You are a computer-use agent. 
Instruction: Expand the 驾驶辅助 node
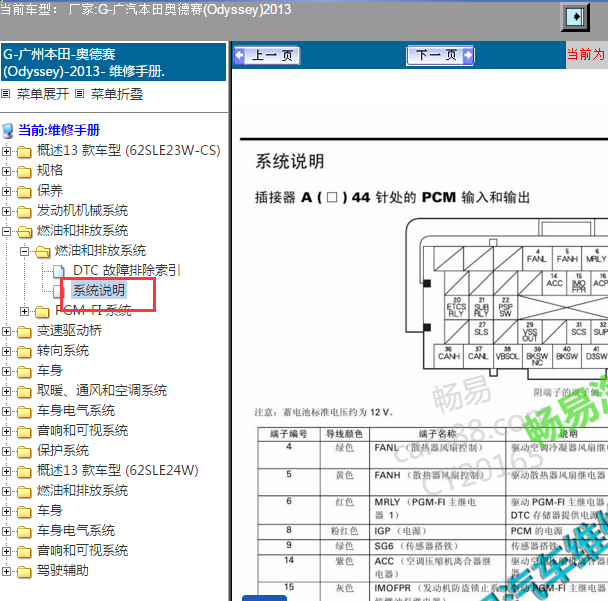pyautogui.click(x=6, y=571)
